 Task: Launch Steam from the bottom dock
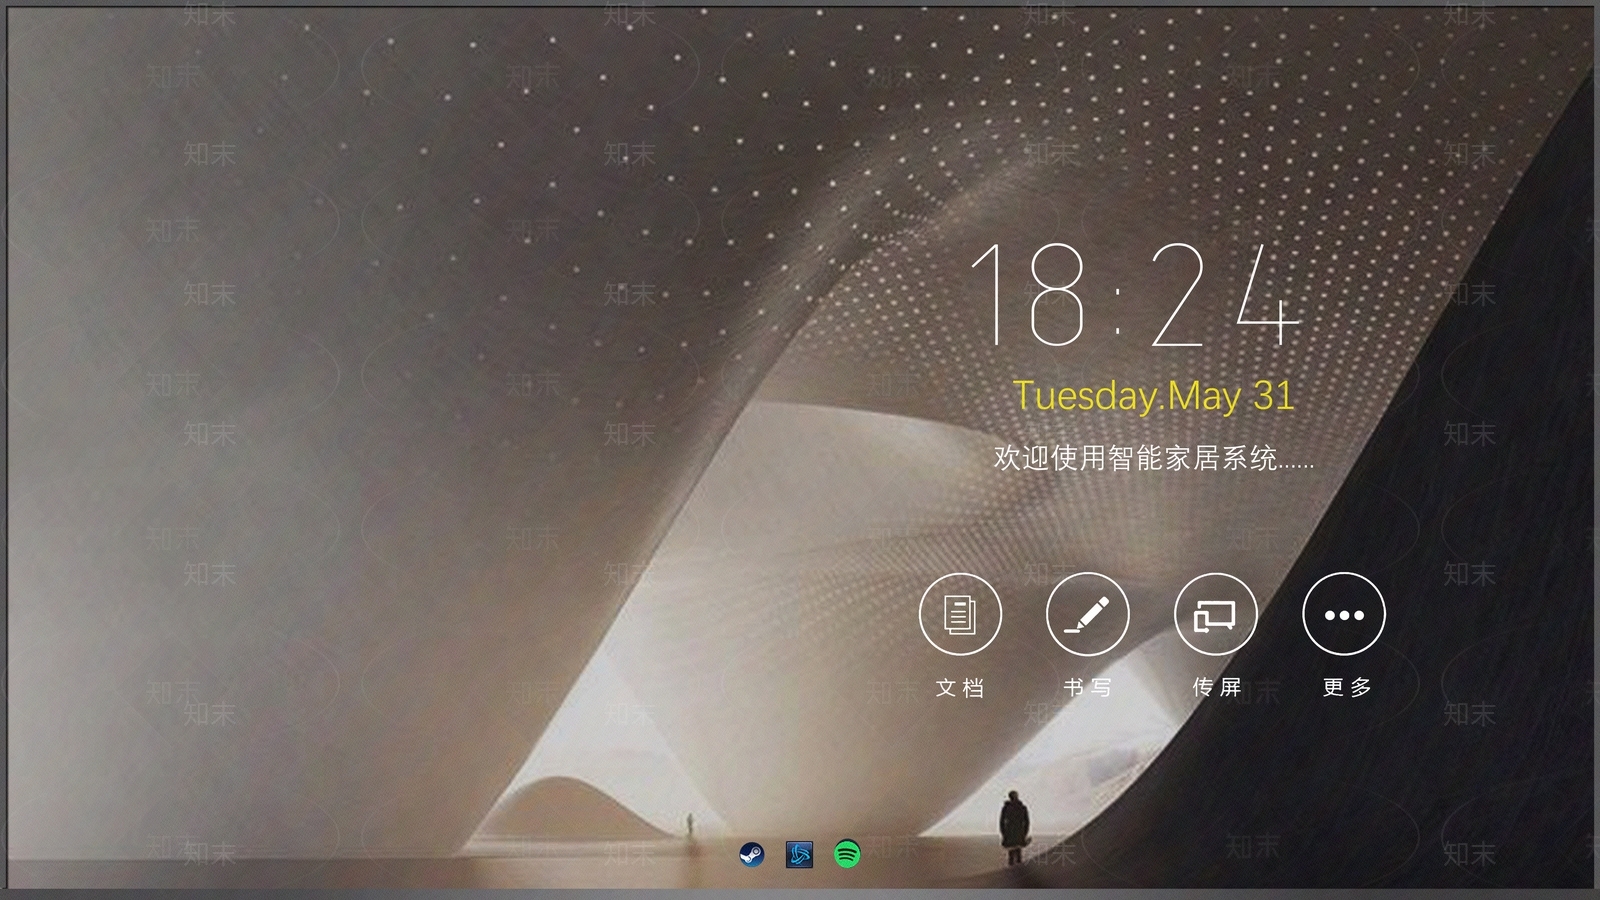pyautogui.click(x=752, y=854)
